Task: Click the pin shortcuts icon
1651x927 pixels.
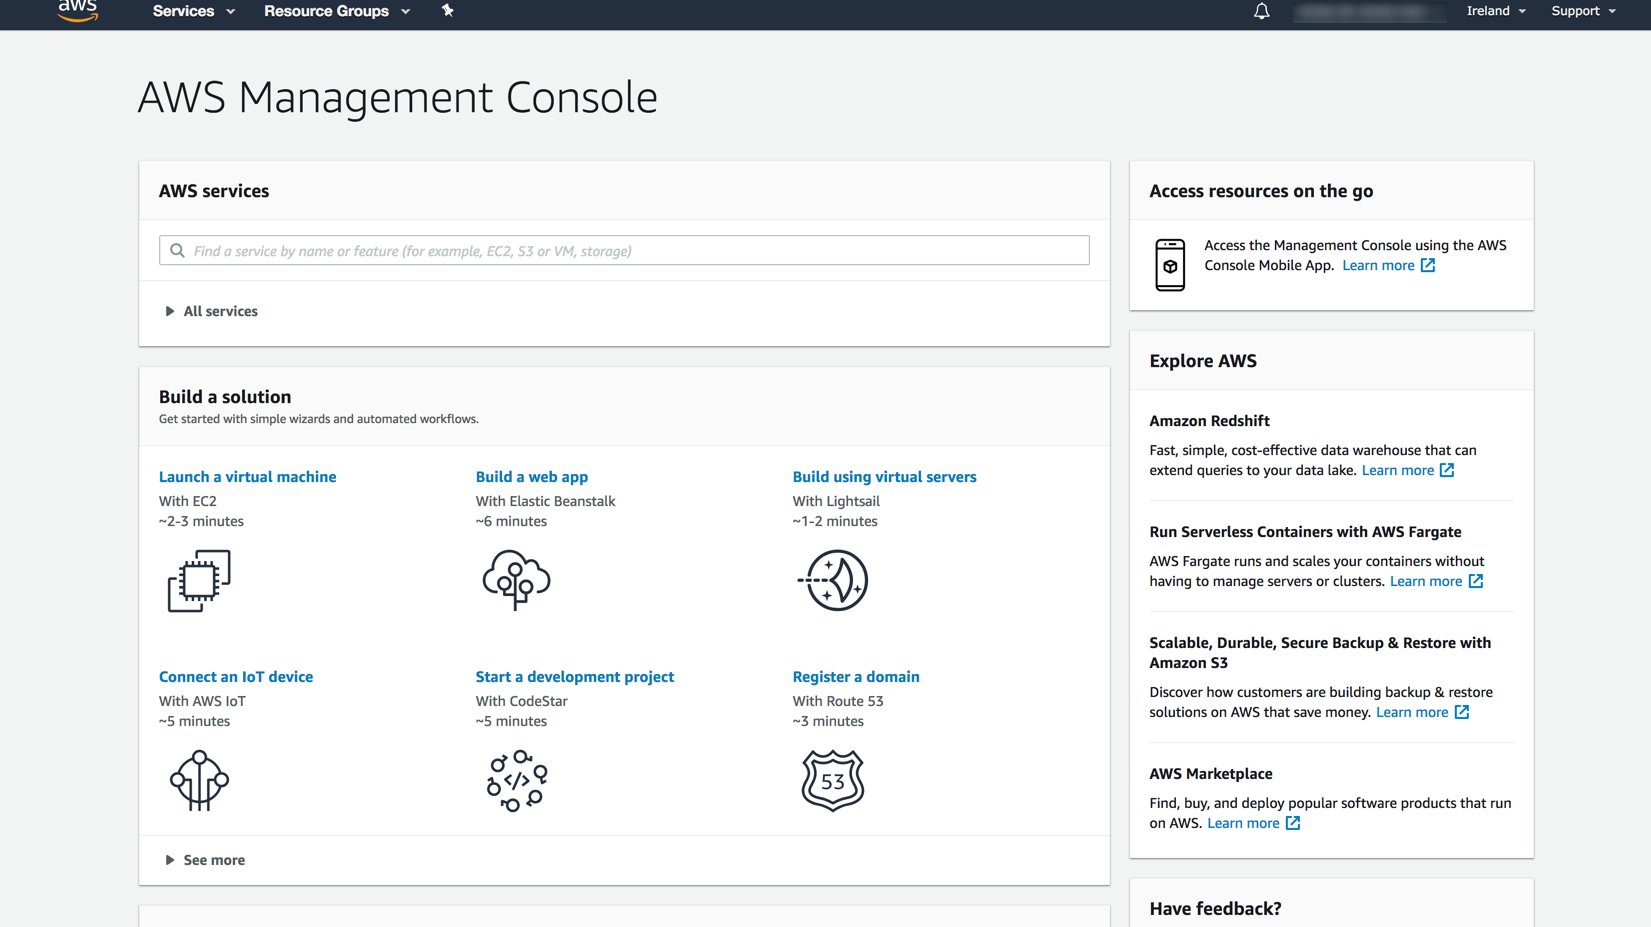Action: pos(448,10)
